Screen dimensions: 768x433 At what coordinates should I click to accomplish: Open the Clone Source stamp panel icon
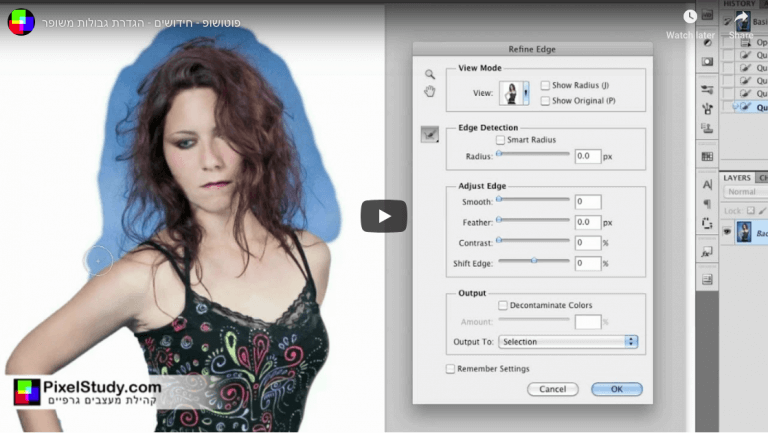point(707,128)
